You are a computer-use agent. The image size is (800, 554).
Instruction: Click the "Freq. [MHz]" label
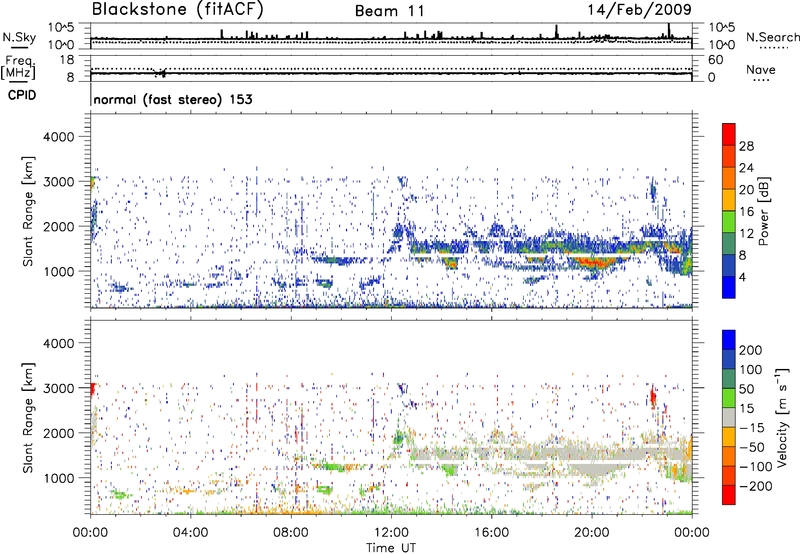point(18,67)
